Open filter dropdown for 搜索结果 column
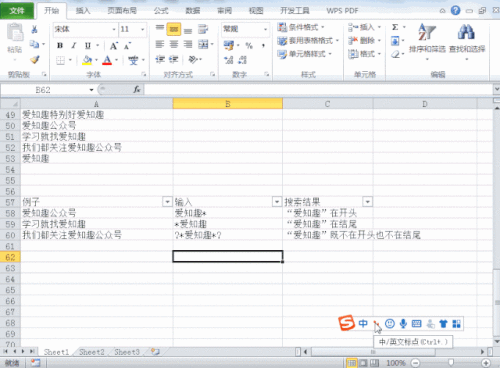 [367, 202]
